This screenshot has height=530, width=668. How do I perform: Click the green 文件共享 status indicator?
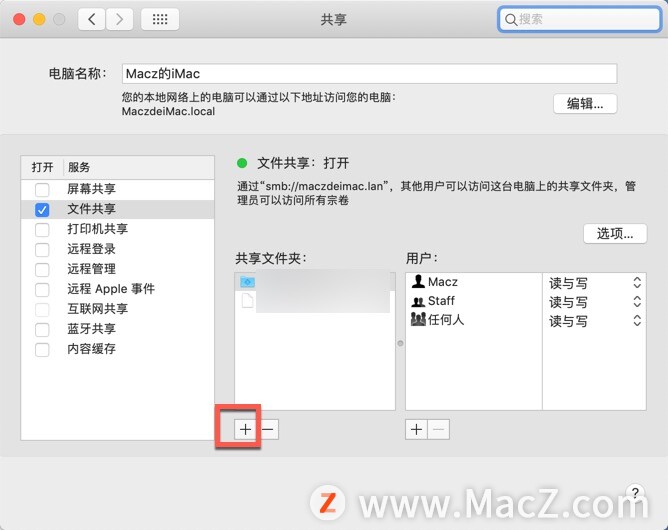[242, 163]
